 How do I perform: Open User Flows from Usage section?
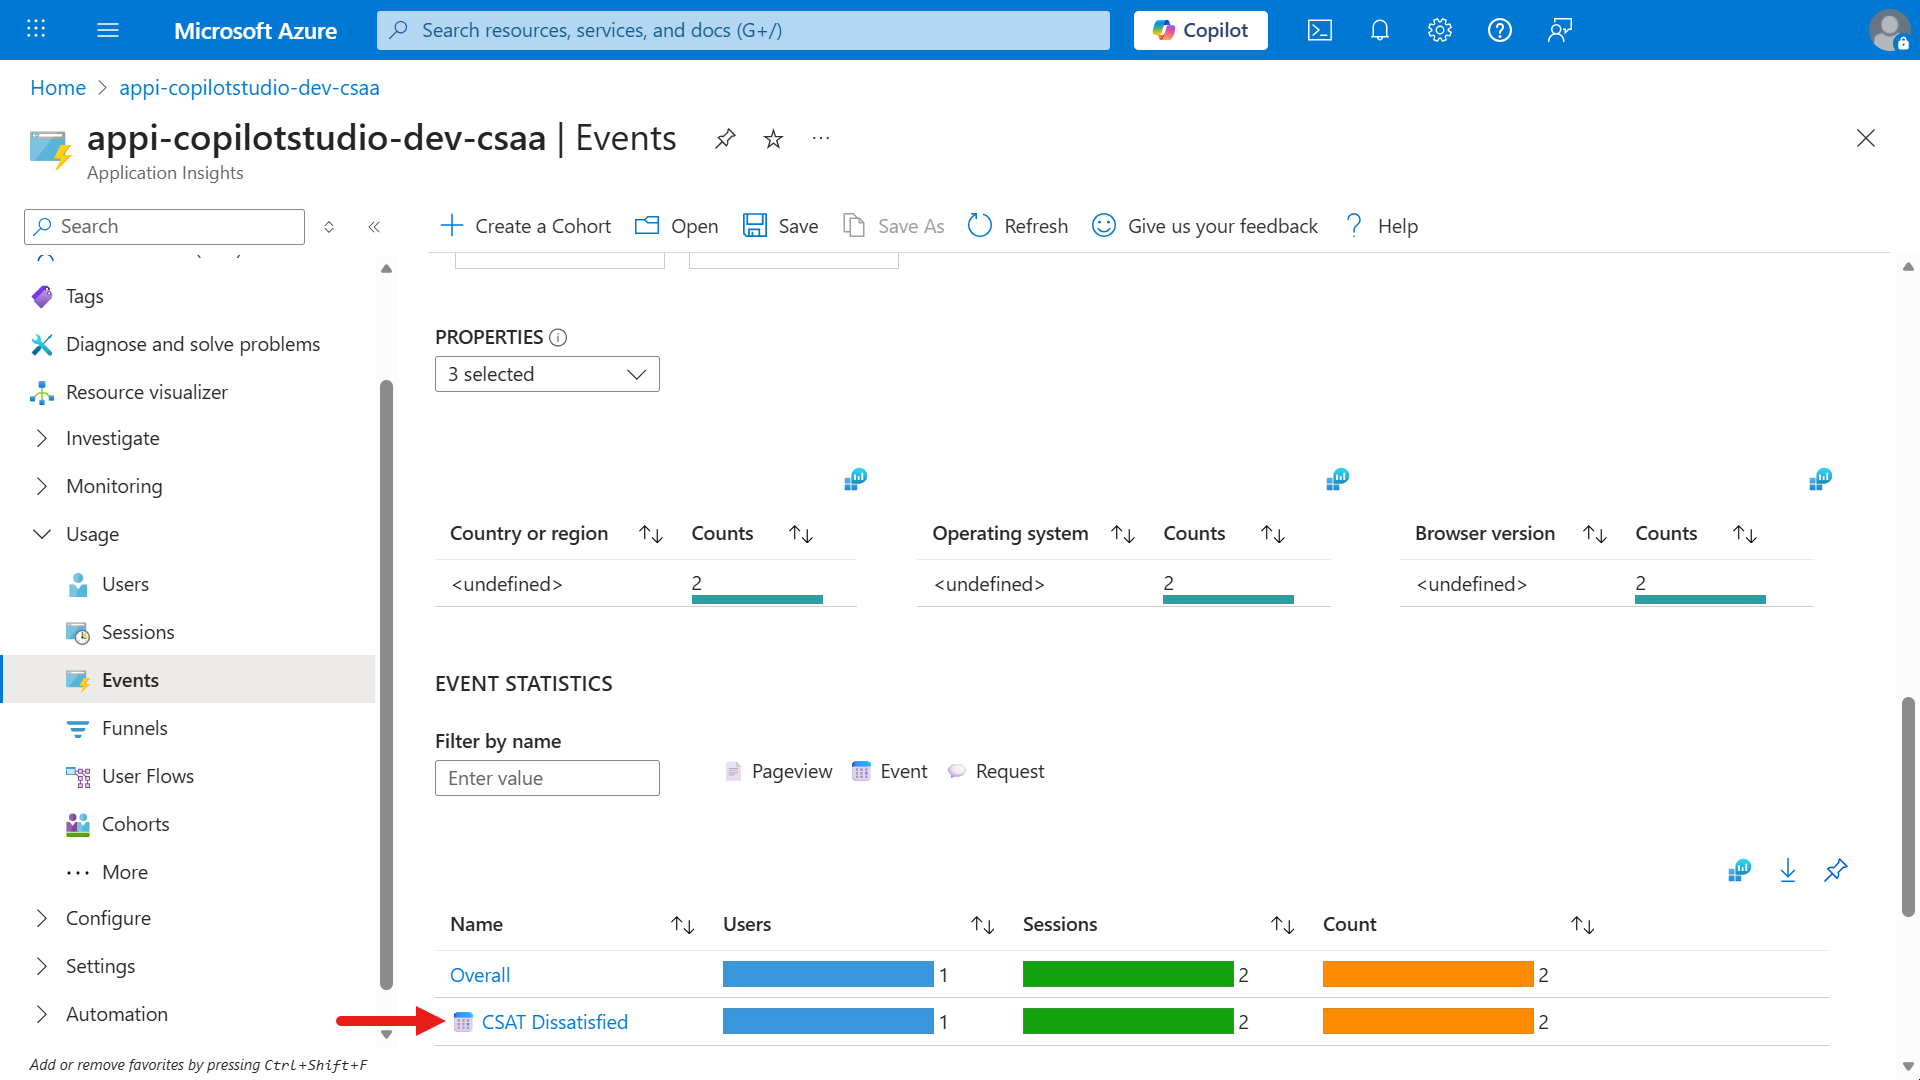point(148,775)
